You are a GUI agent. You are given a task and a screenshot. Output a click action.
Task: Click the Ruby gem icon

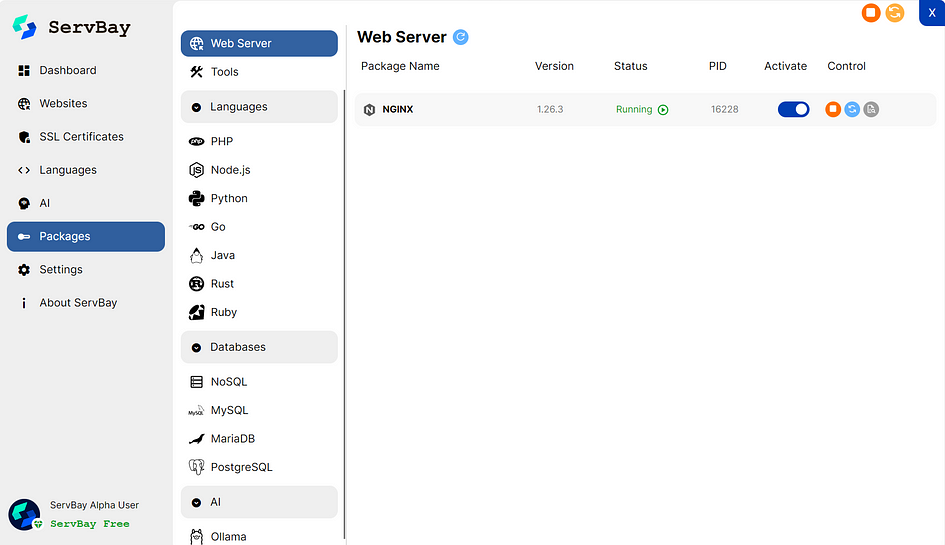(x=196, y=312)
